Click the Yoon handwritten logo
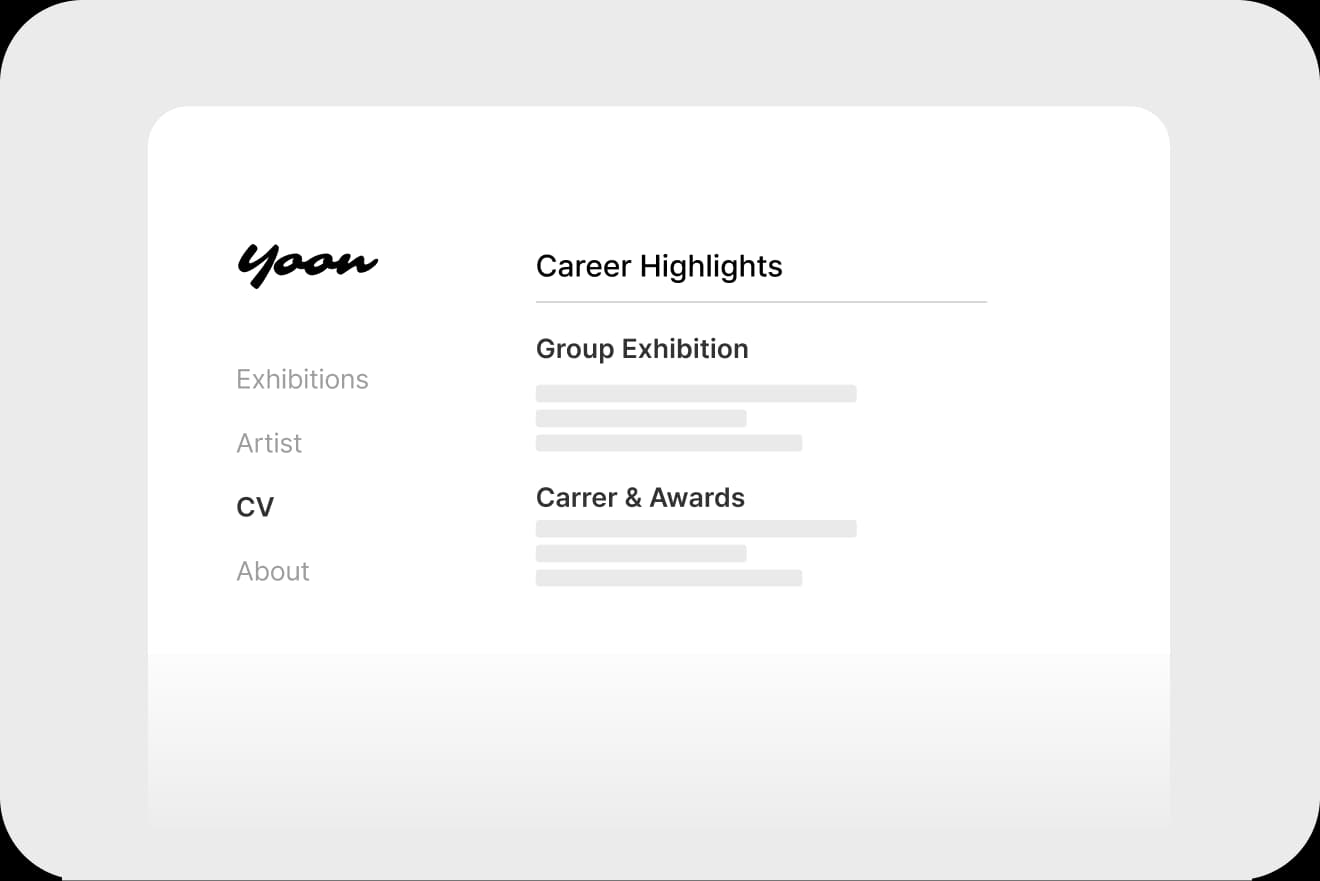Image resolution: width=1320 pixels, height=881 pixels. pos(306,265)
